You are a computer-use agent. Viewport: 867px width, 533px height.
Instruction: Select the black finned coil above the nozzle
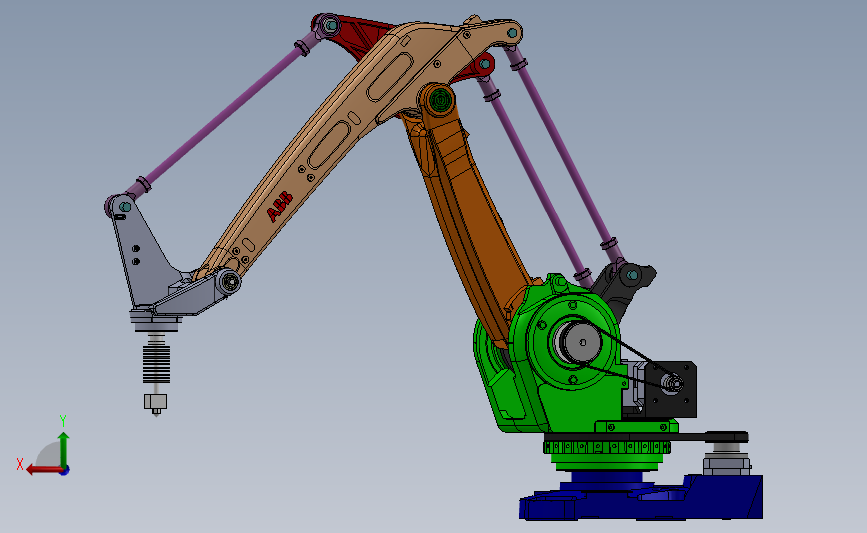click(156, 363)
